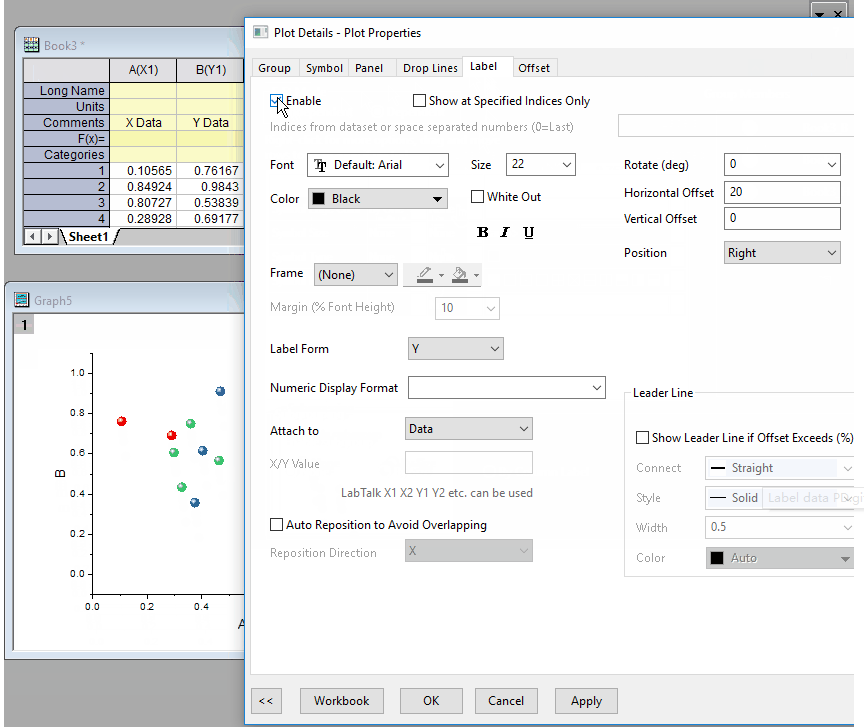This screenshot has width=864, height=727.
Task: Click cell 0.69177 in Book3
Action: click(x=210, y=218)
